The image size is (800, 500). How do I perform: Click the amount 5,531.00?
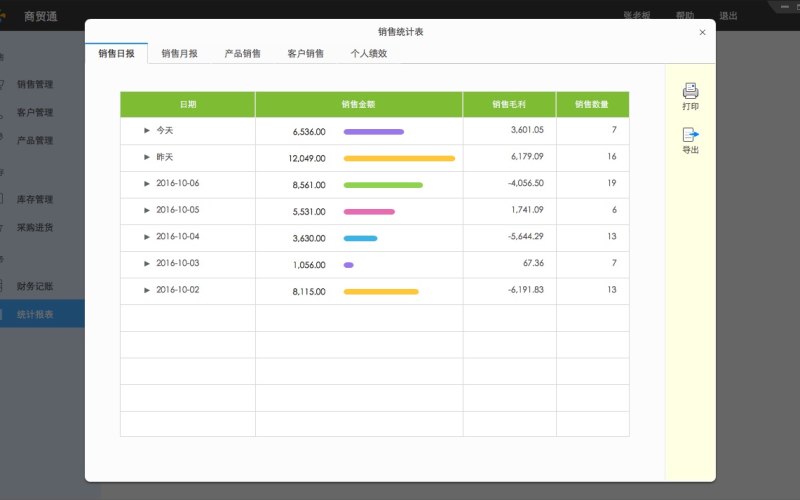pyautogui.click(x=309, y=212)
